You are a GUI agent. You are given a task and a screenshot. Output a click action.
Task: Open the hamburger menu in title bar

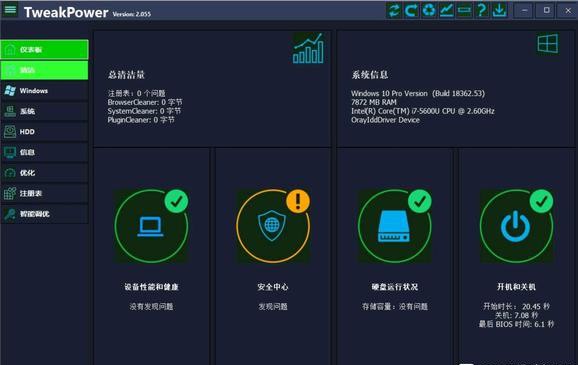[10, 10]
